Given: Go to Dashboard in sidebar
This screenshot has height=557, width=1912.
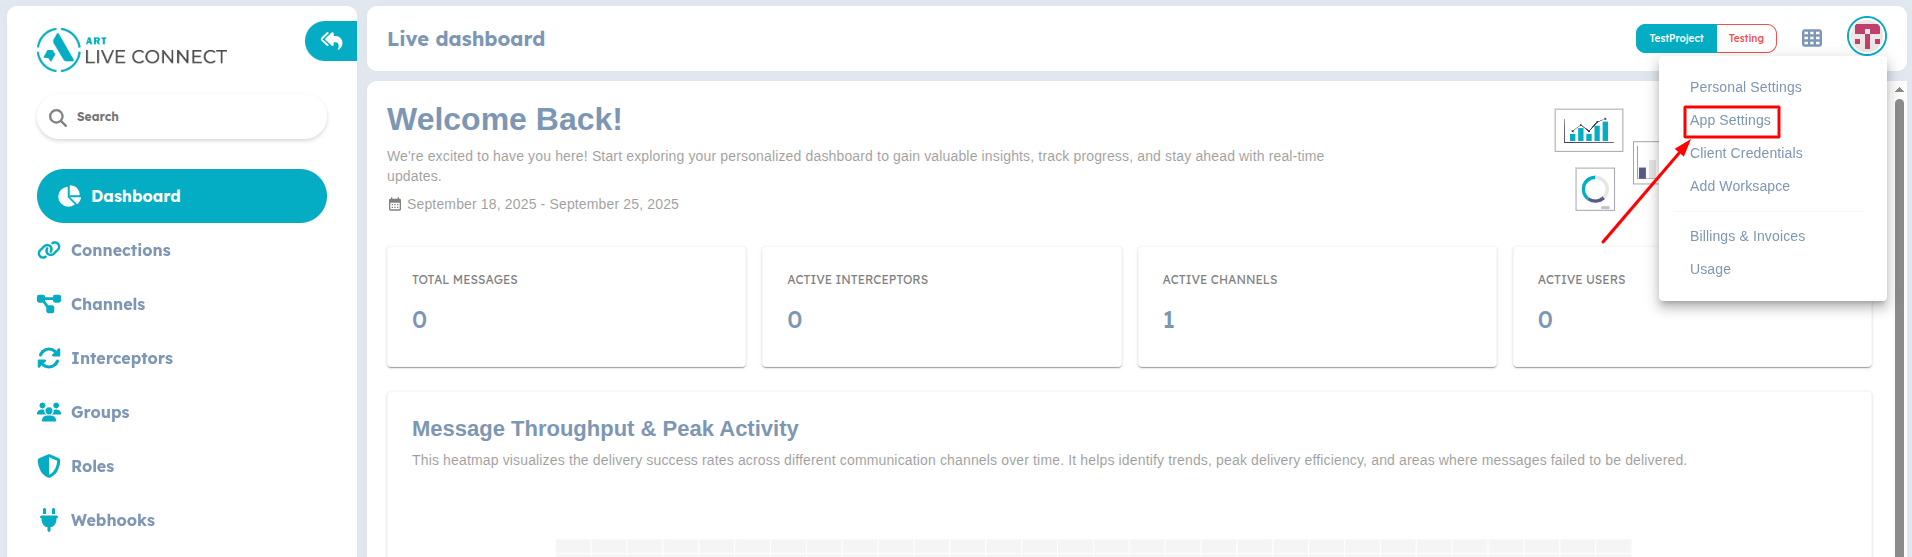Looking at the screenshot, I should (182, 196).
